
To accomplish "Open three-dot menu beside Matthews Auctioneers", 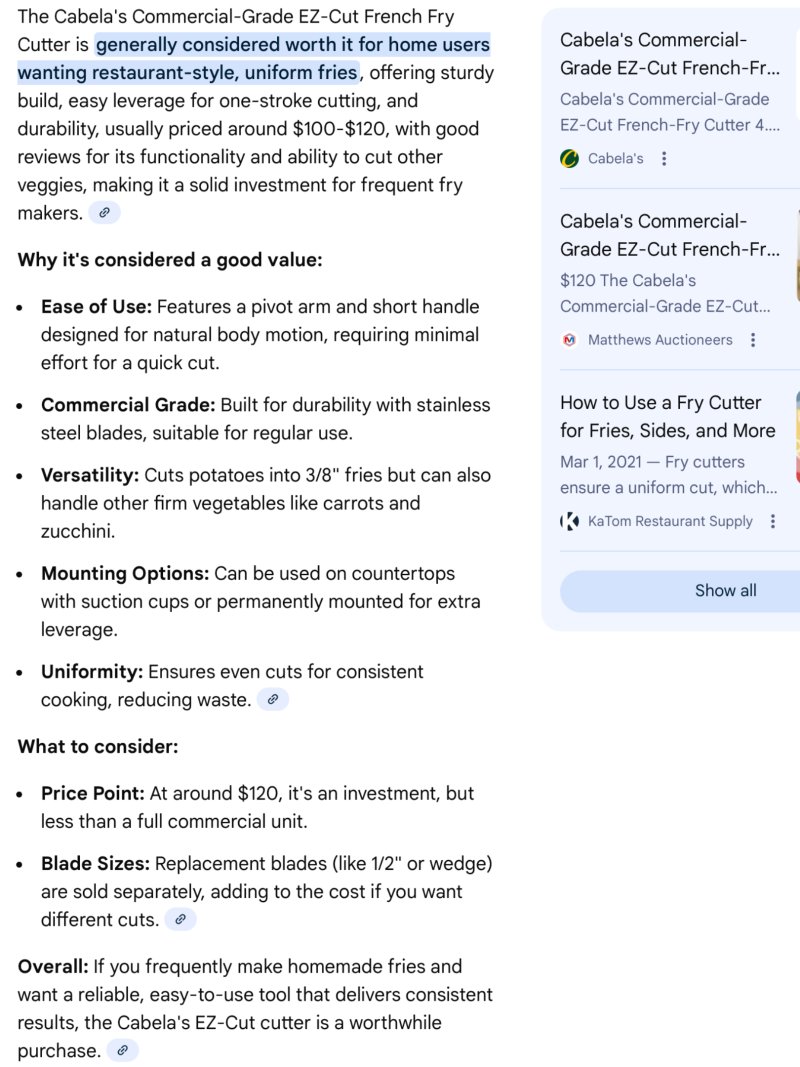I will (753, 340).
